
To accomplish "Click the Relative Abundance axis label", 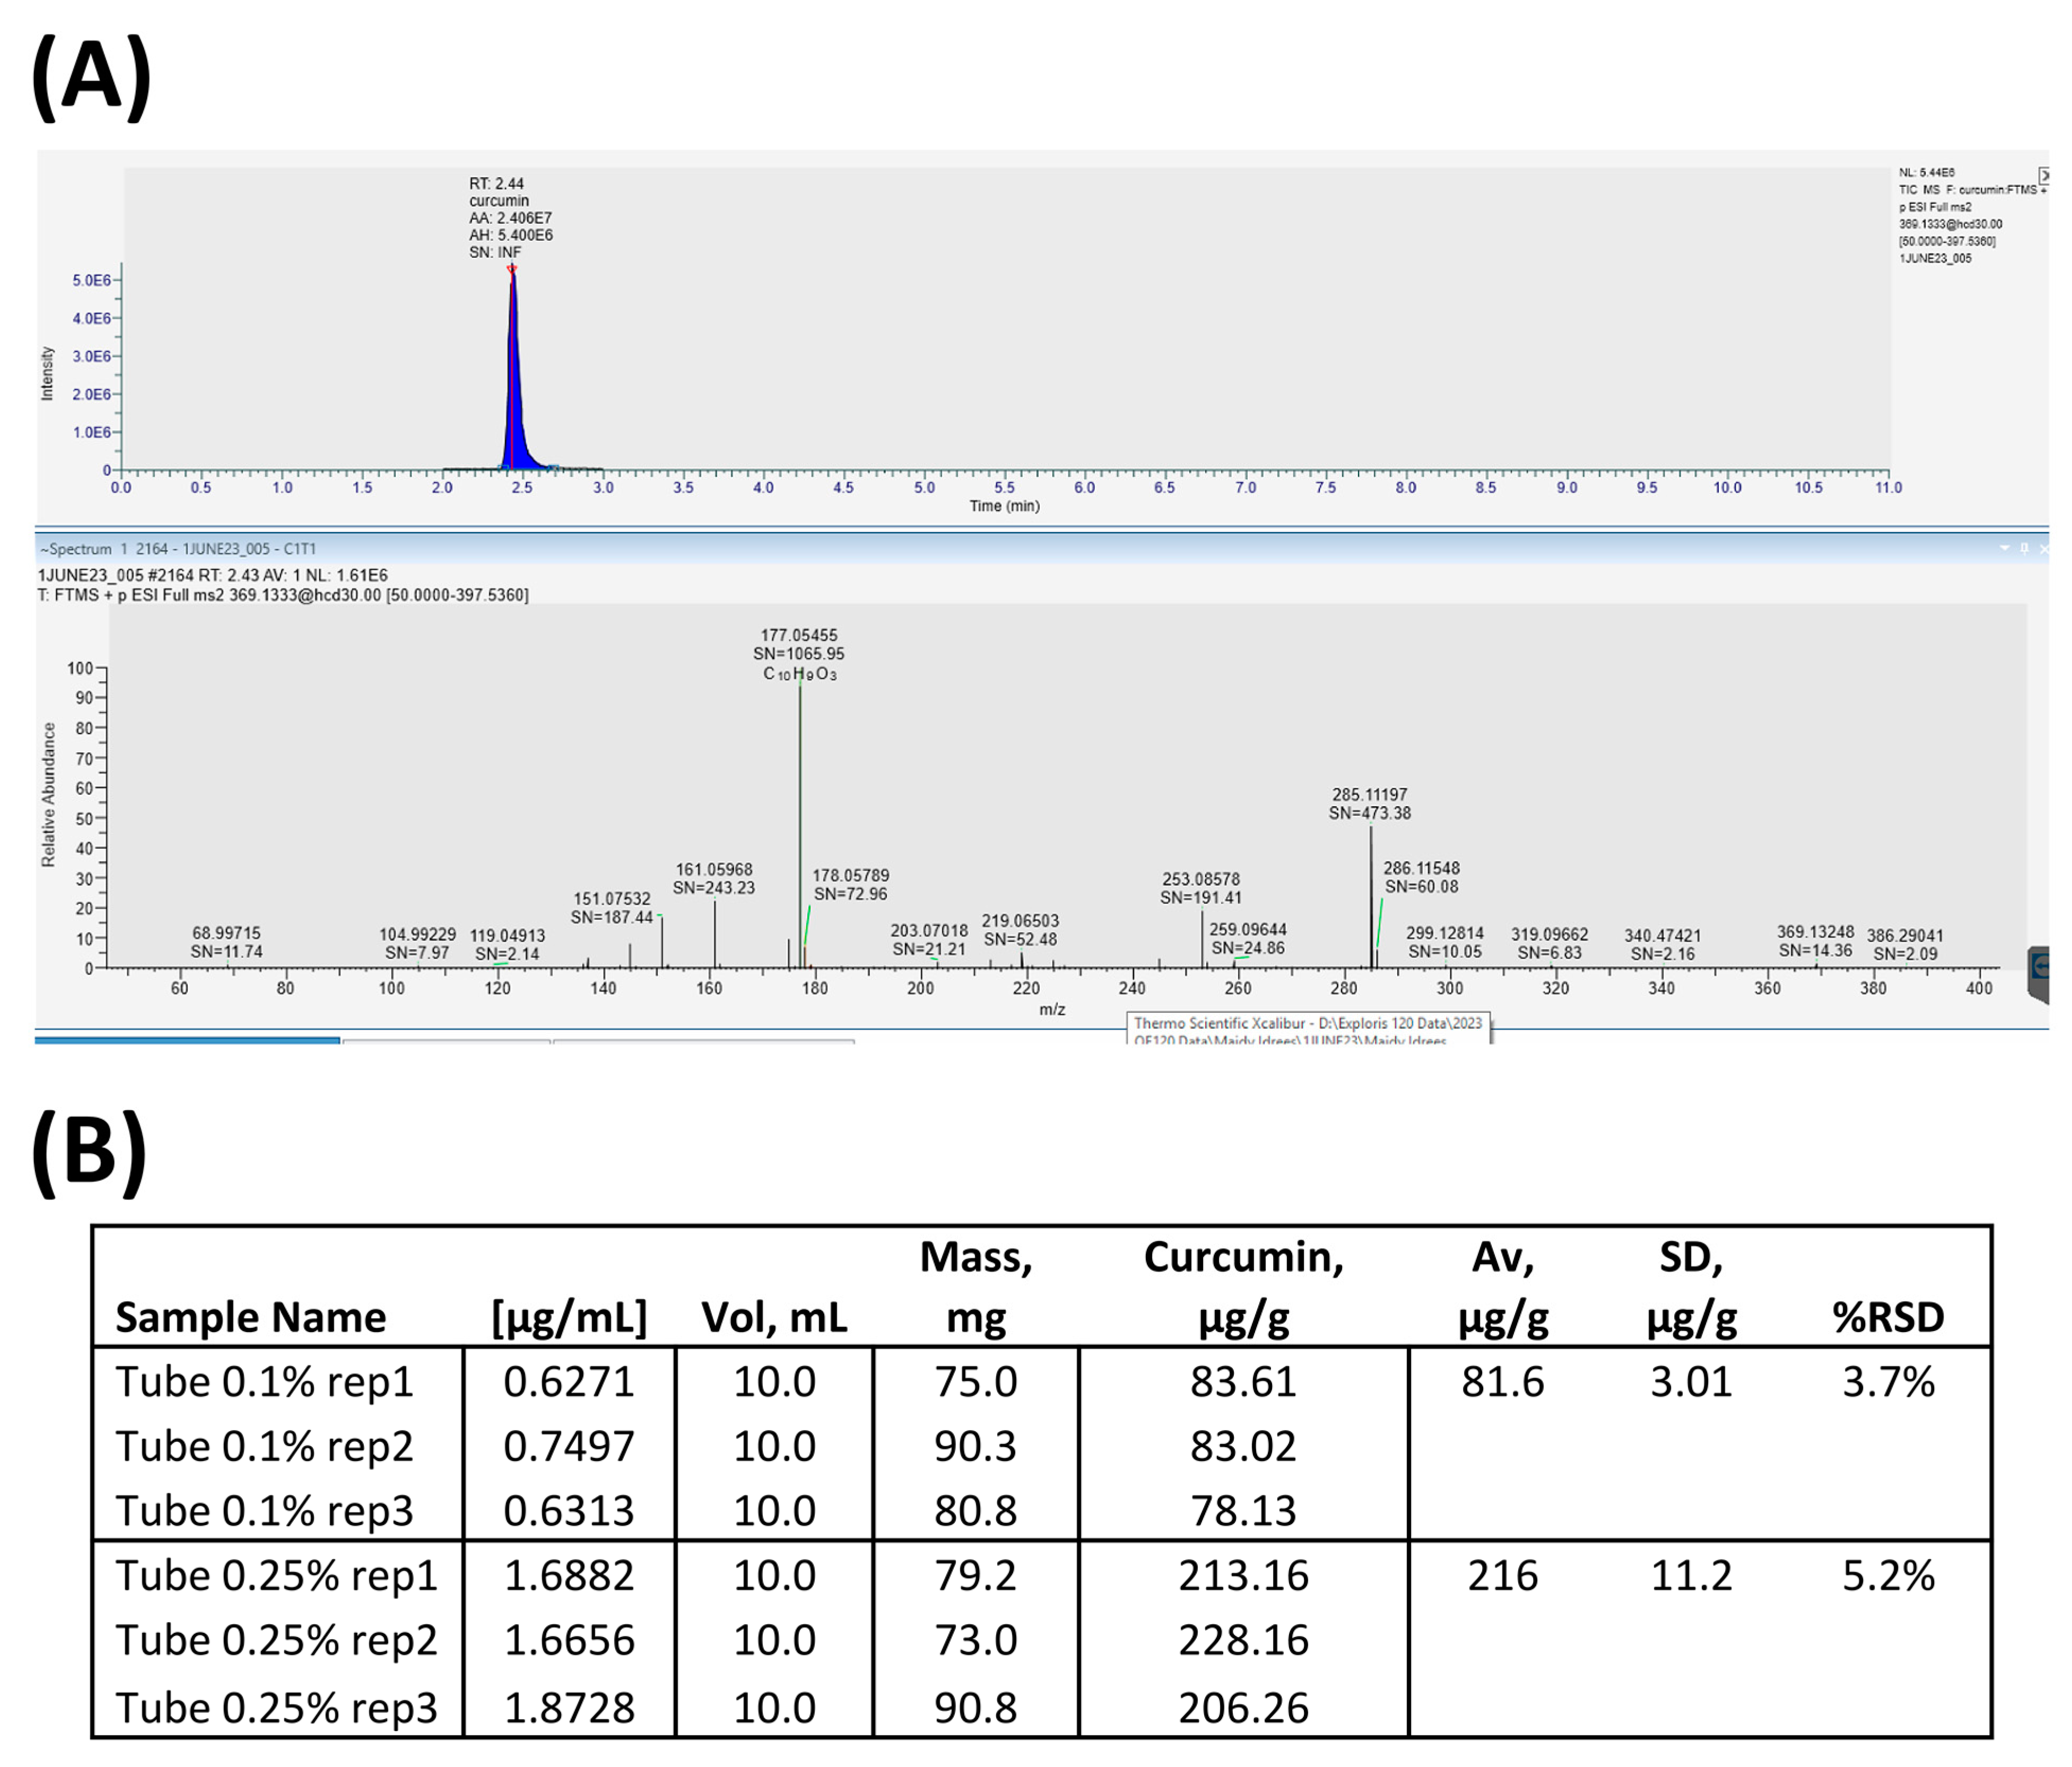I will [x=48, y=795].
